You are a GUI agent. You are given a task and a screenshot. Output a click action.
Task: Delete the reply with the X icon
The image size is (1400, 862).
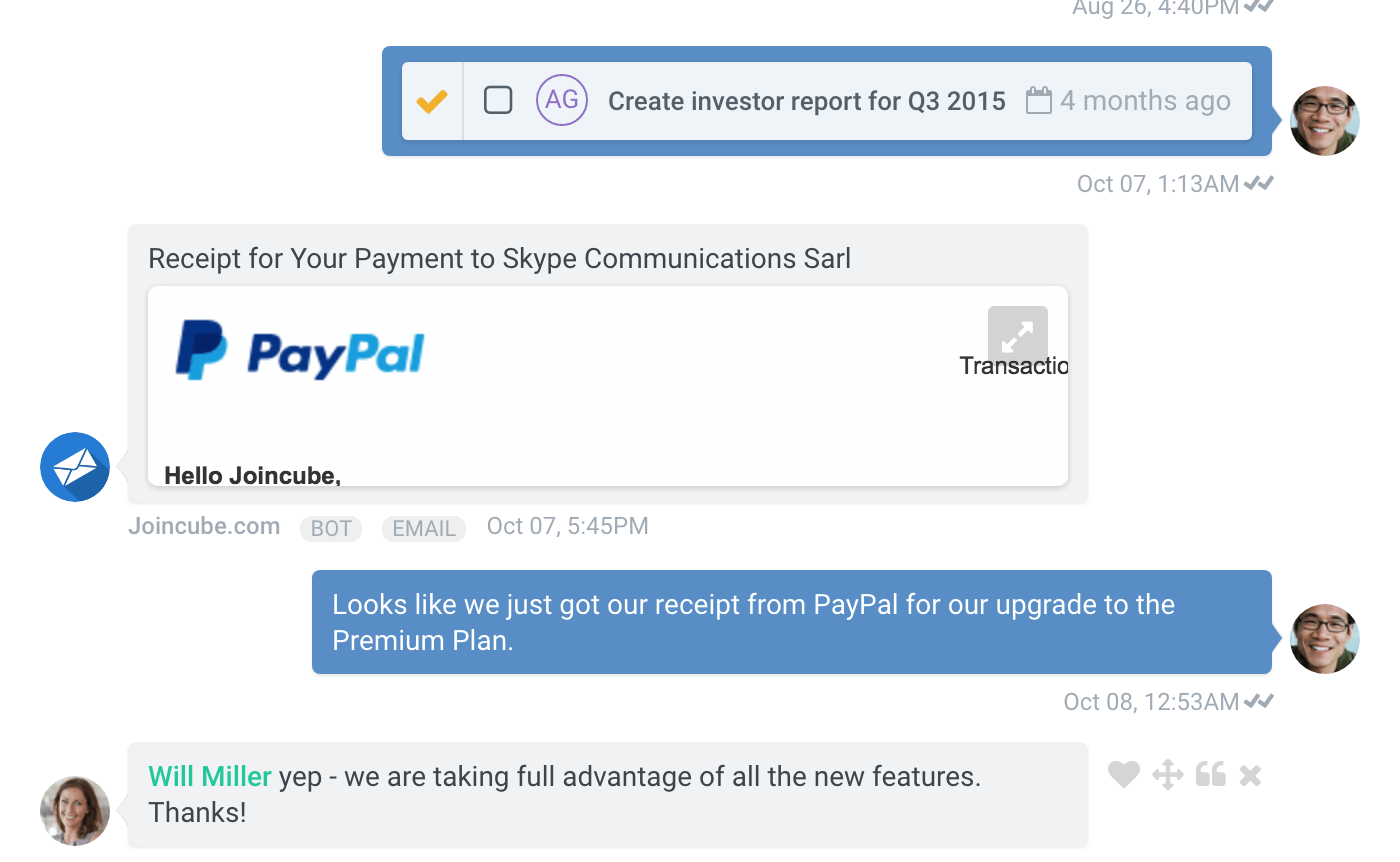tap(1250, 774)
